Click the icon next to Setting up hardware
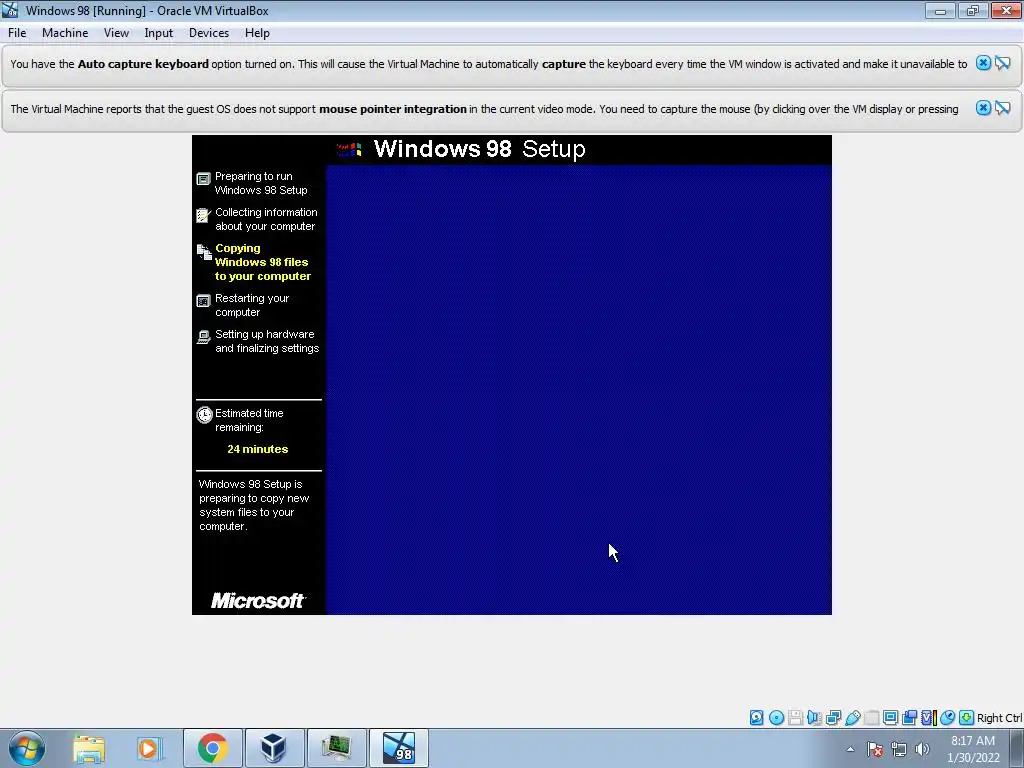Viewport: 1024px width, 768px height. pyautogui.click(x=204, y=336)
